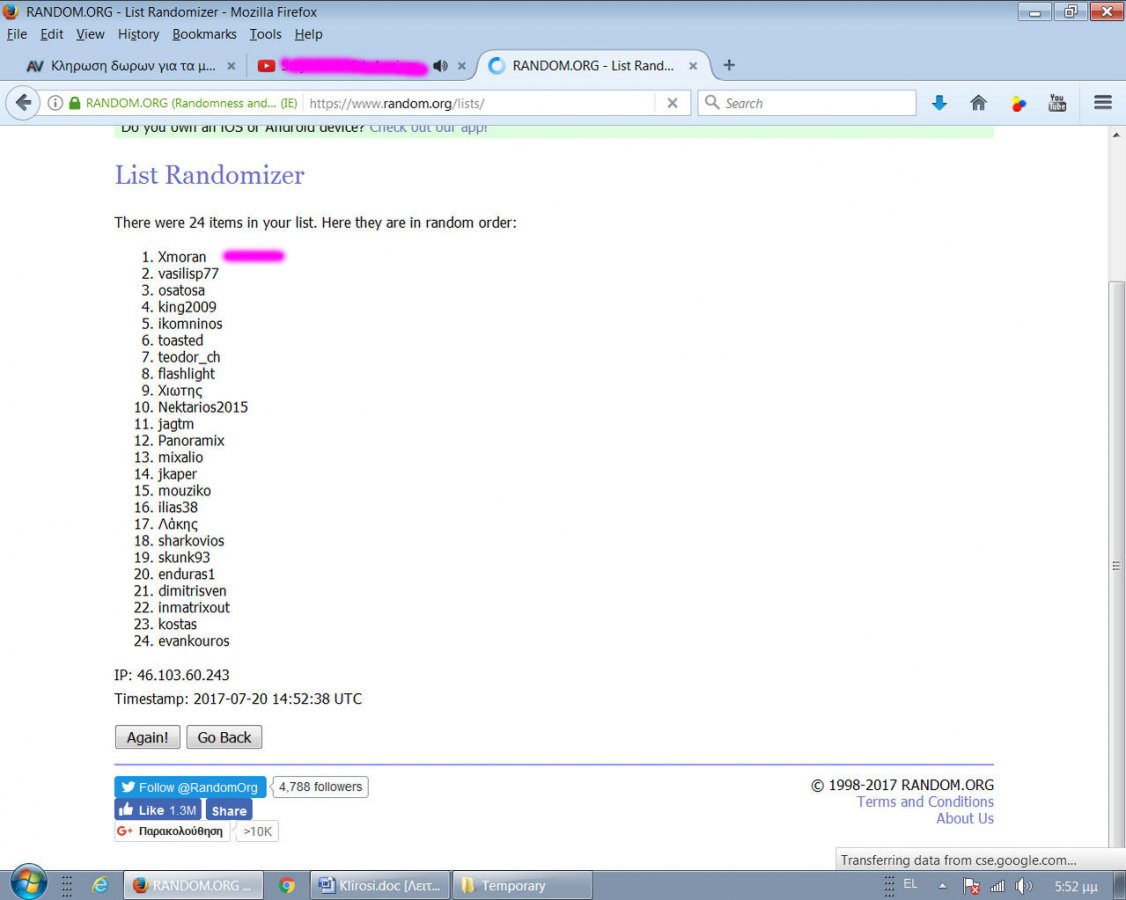Follow @RandomOrg on Twitter button
This screenshot has width=1126, height=900.
190,788
